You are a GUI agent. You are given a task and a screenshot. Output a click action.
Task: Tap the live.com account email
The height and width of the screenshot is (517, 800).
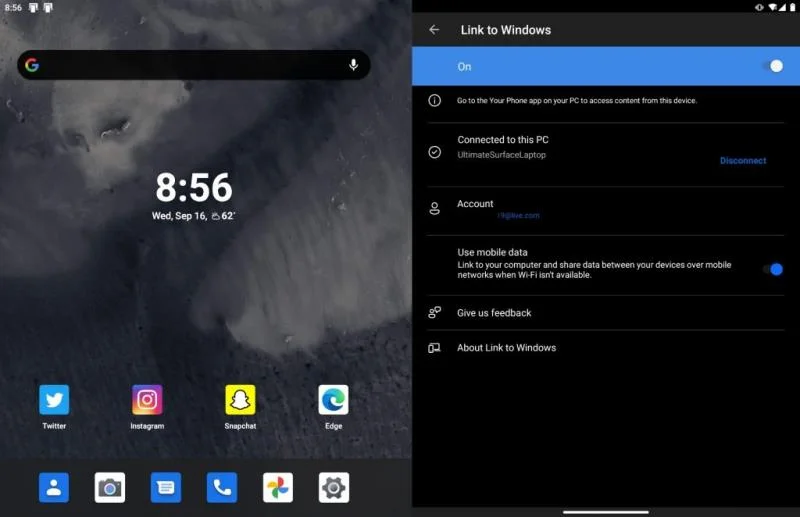[518, 215]
